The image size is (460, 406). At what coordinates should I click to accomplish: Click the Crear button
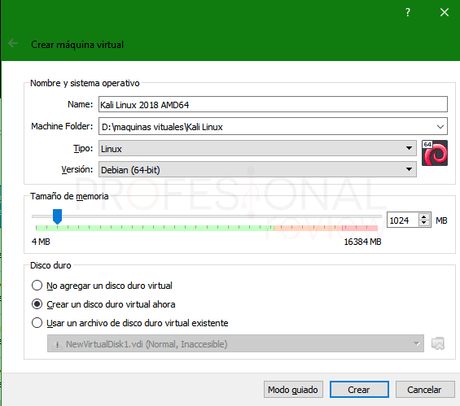359,390
